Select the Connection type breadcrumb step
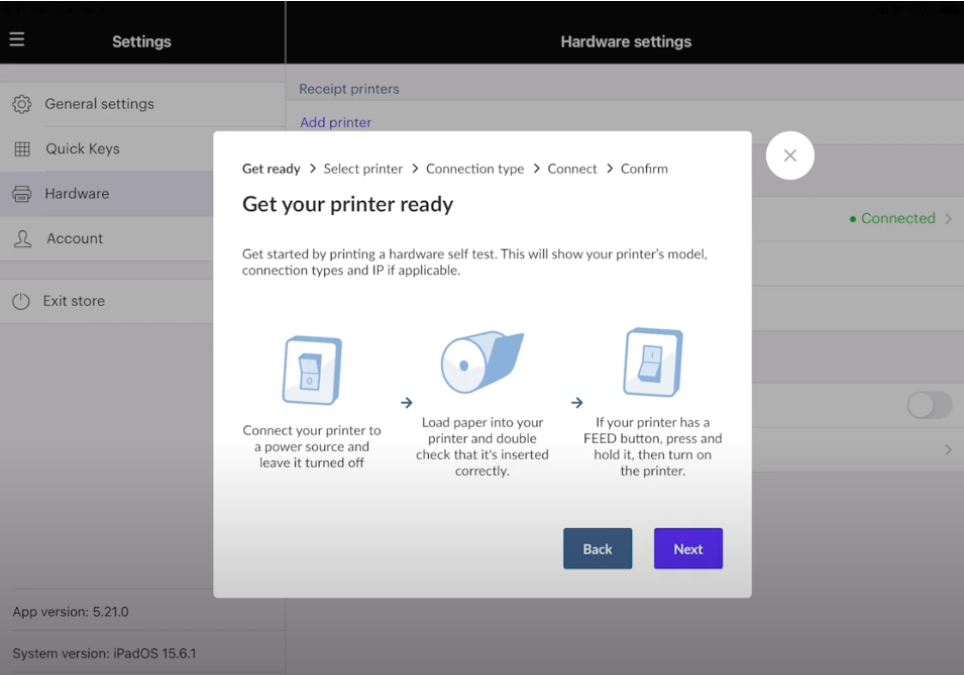This screenshot has width=964, height=675. pyautogui.click(x=475, y=169)
